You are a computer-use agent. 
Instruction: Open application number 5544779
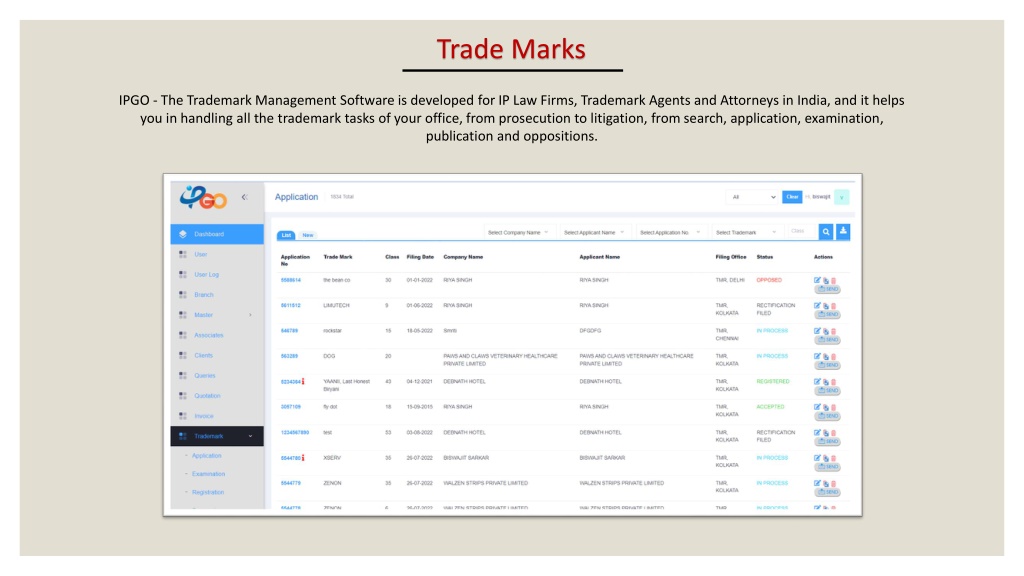click(291, 483)
